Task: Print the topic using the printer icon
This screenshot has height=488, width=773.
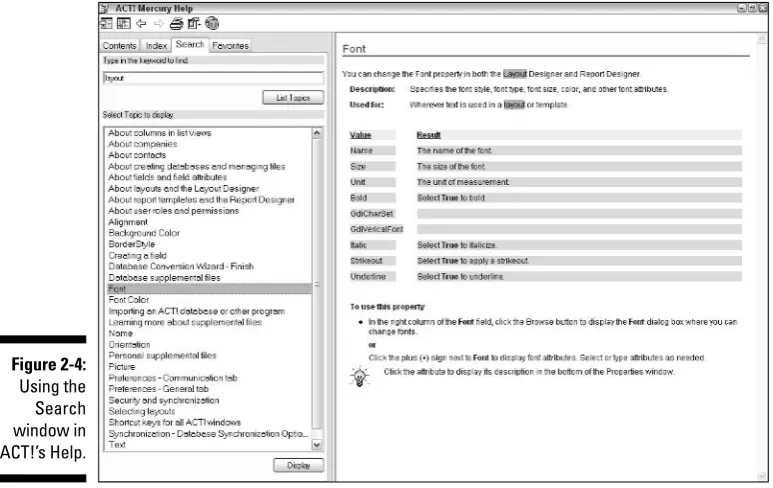Action: click(176, 23)
